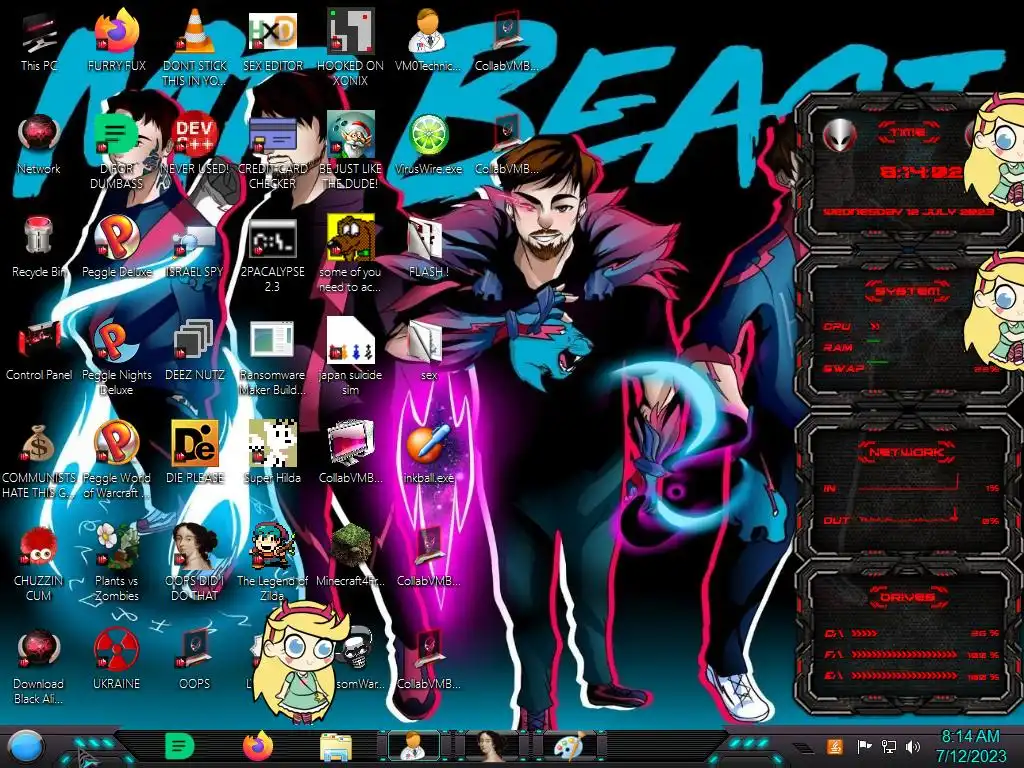1024x768 pixels.
Task: Launch Peggle World of Warcraft icon
Action: pos(116,462)
